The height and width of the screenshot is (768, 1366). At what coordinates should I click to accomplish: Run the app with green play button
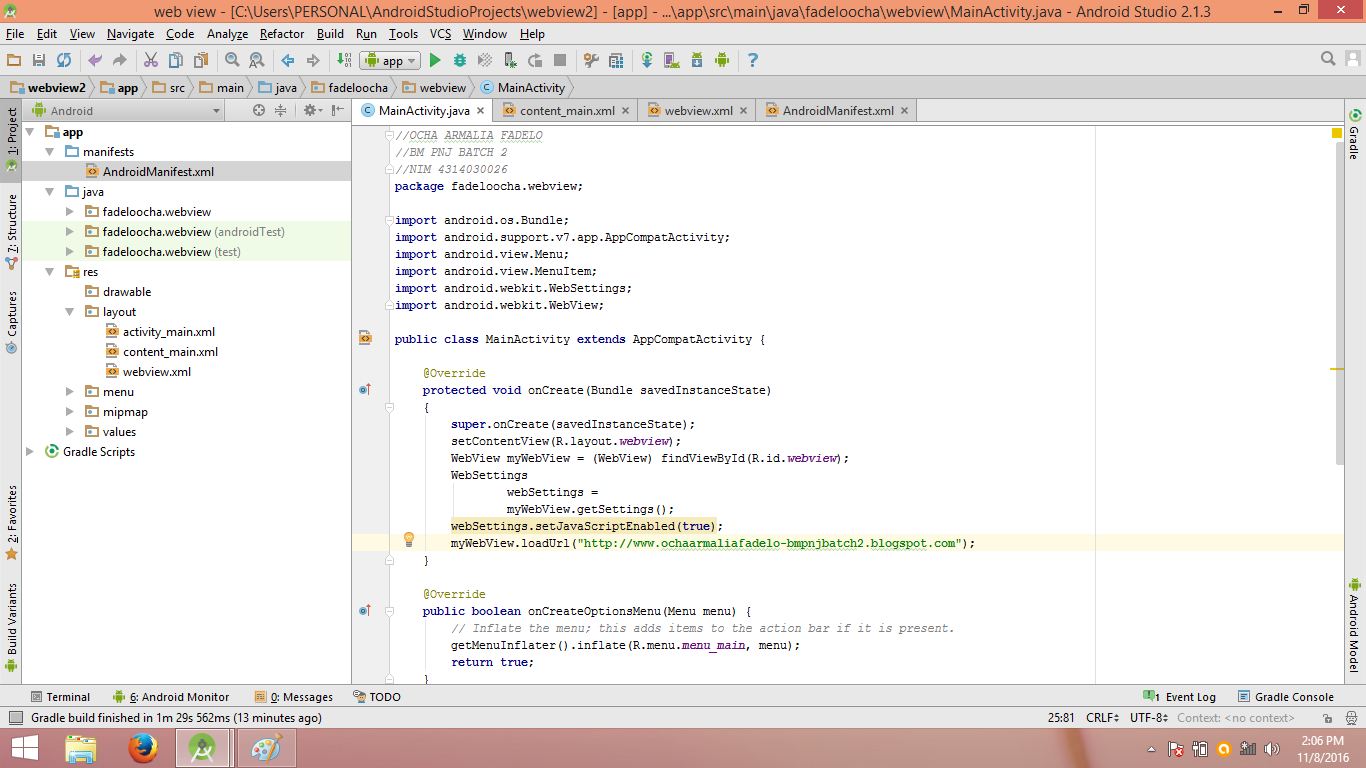435,61
